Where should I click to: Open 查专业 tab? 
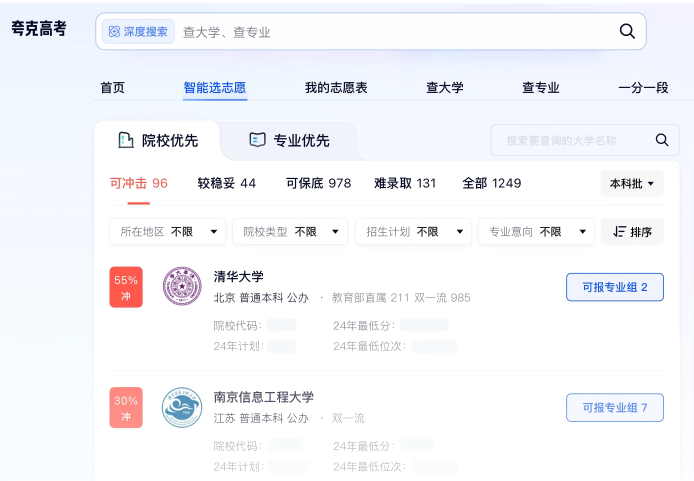pyautogui.click(x=540, y=88)
